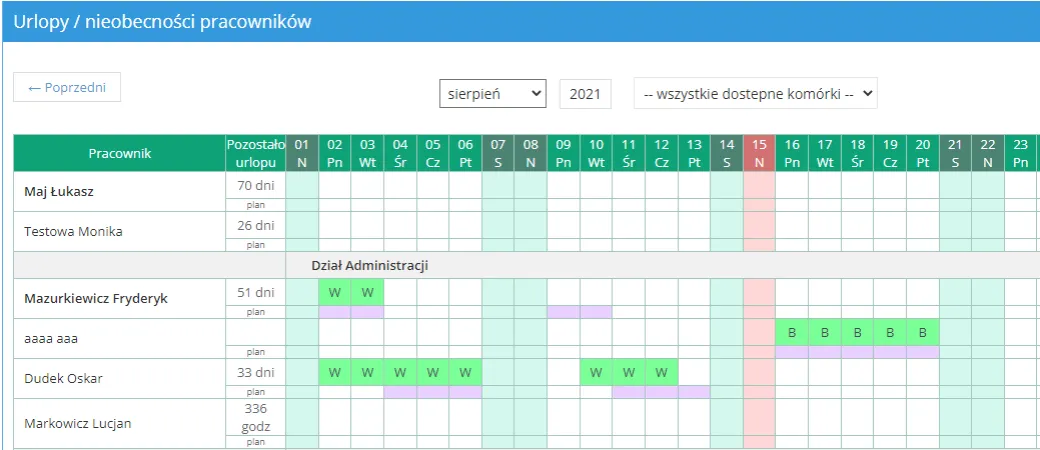
Task: Click the Dział Administracji group row
Action: (370, 265)
